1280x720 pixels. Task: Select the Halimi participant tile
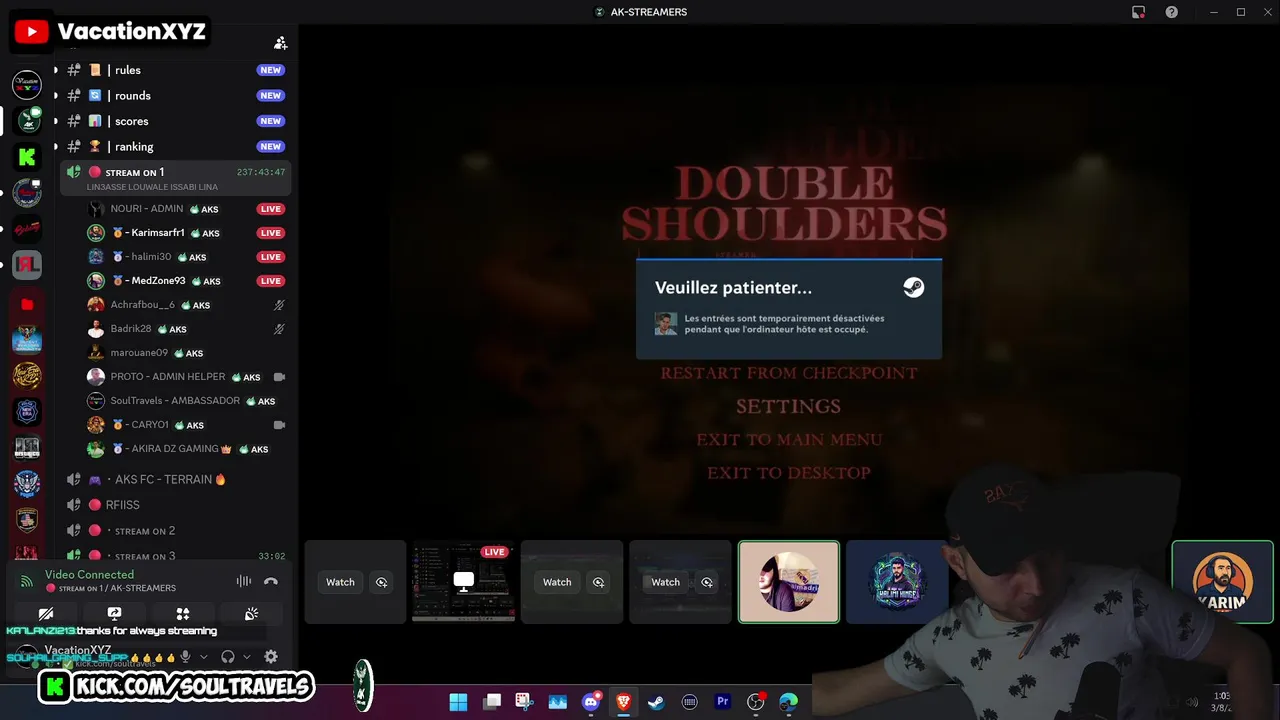pos(897,582)
